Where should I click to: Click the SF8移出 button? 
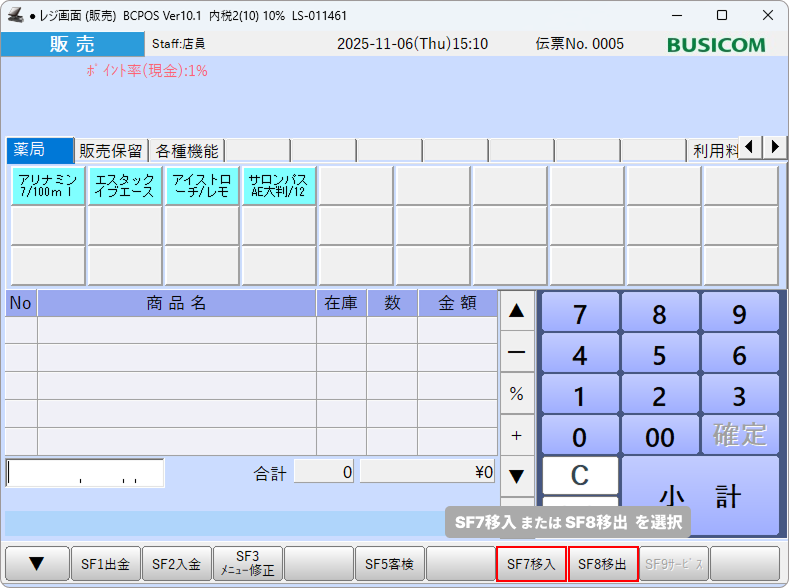pyautogui.click(x=602, y=564)
